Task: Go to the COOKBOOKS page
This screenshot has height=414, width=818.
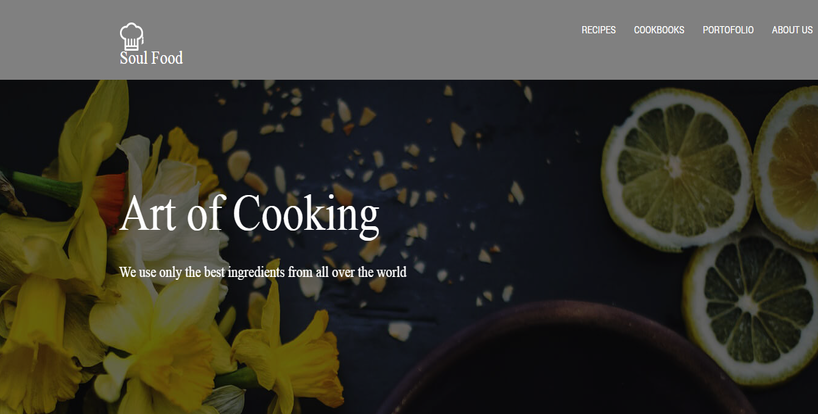Action: click(659, 30)
